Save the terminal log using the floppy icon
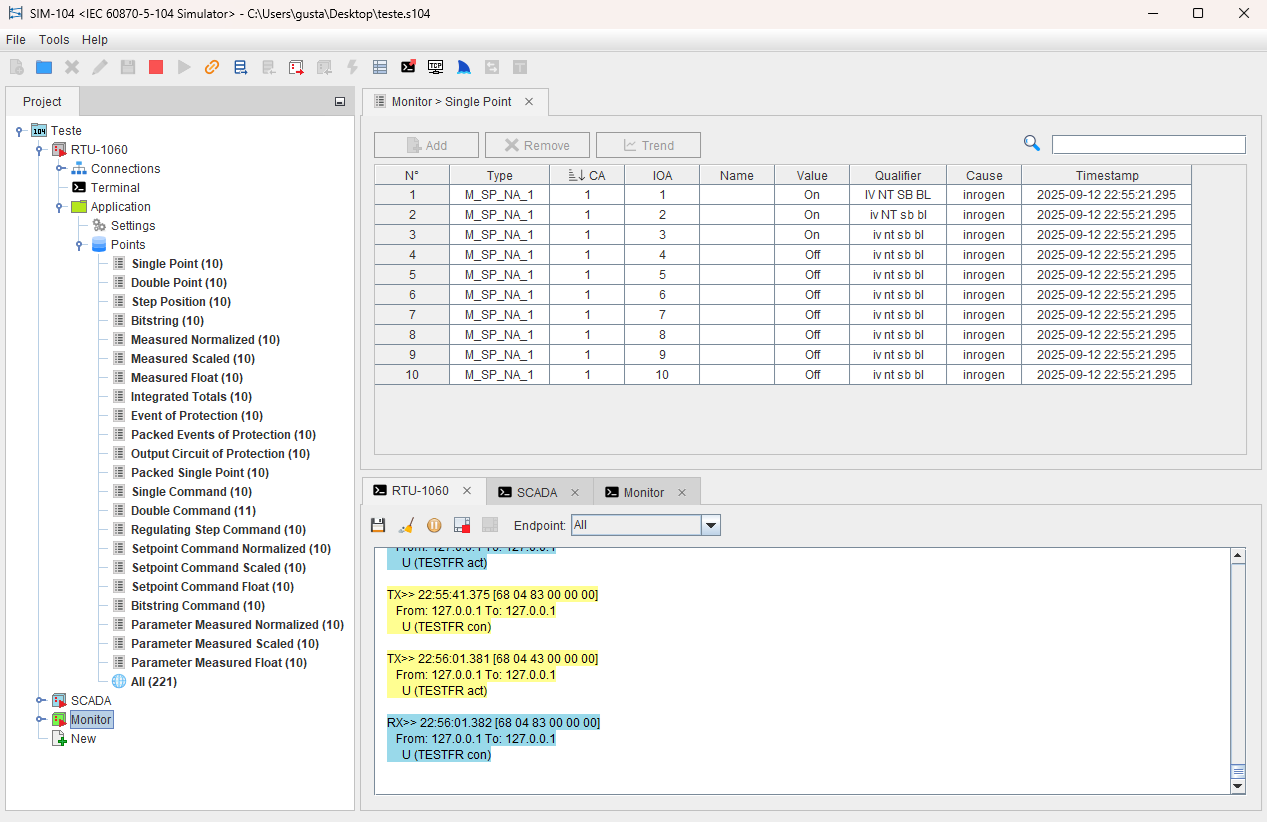The height and width of the screenshot is (822, 1267). click(x=378, y=525)
